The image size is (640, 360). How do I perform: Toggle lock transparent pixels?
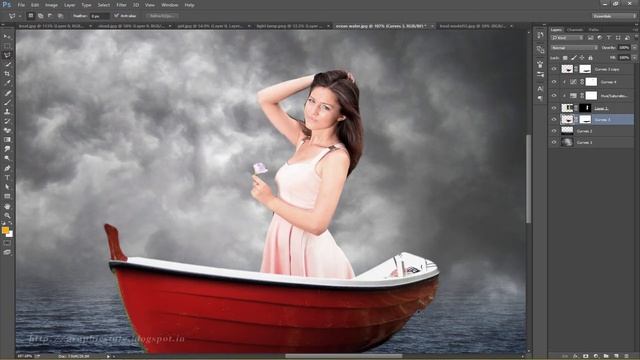click(x=565, y=58)
